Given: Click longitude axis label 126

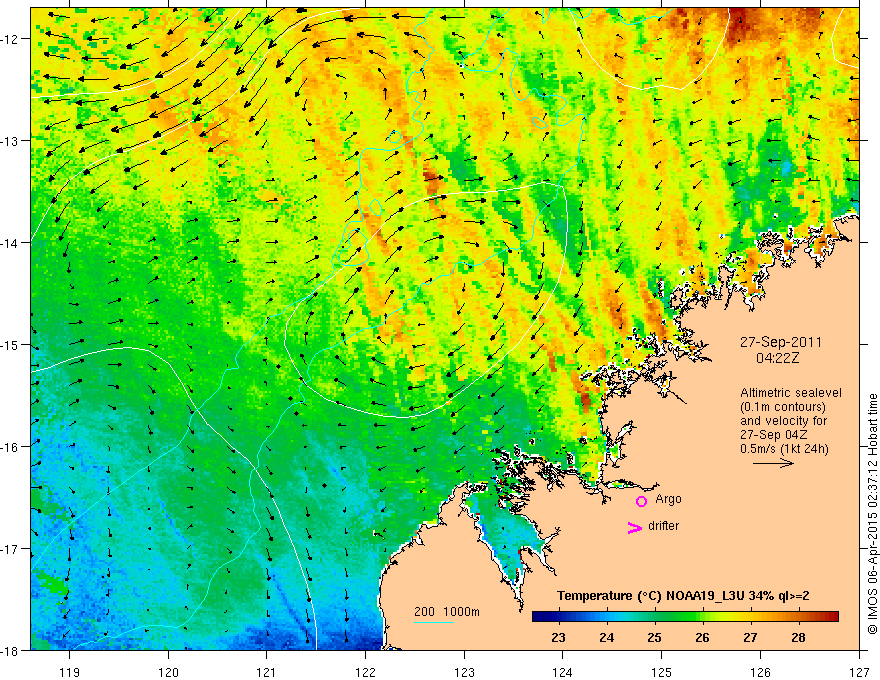Looking at the screenshot, I should coord(760,672).
